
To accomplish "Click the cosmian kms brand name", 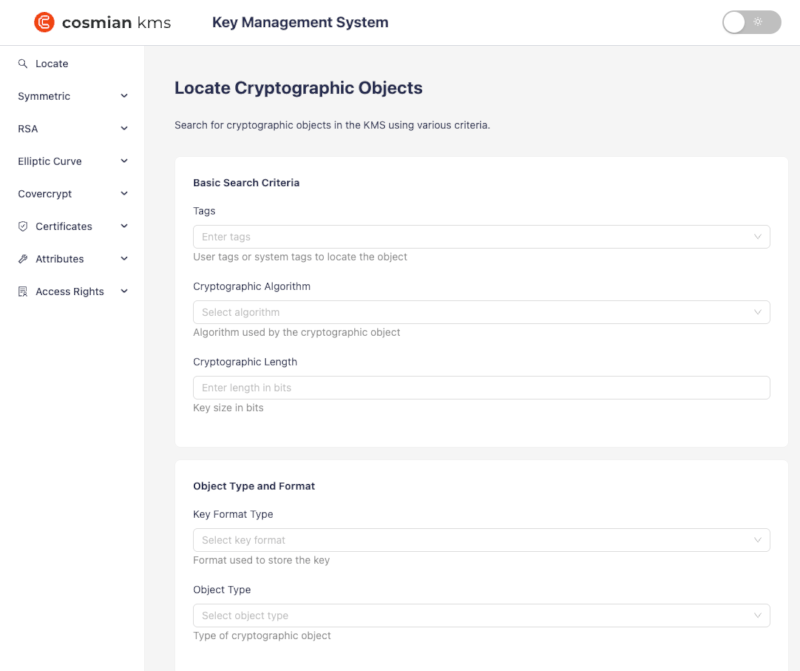I will 116,22.
